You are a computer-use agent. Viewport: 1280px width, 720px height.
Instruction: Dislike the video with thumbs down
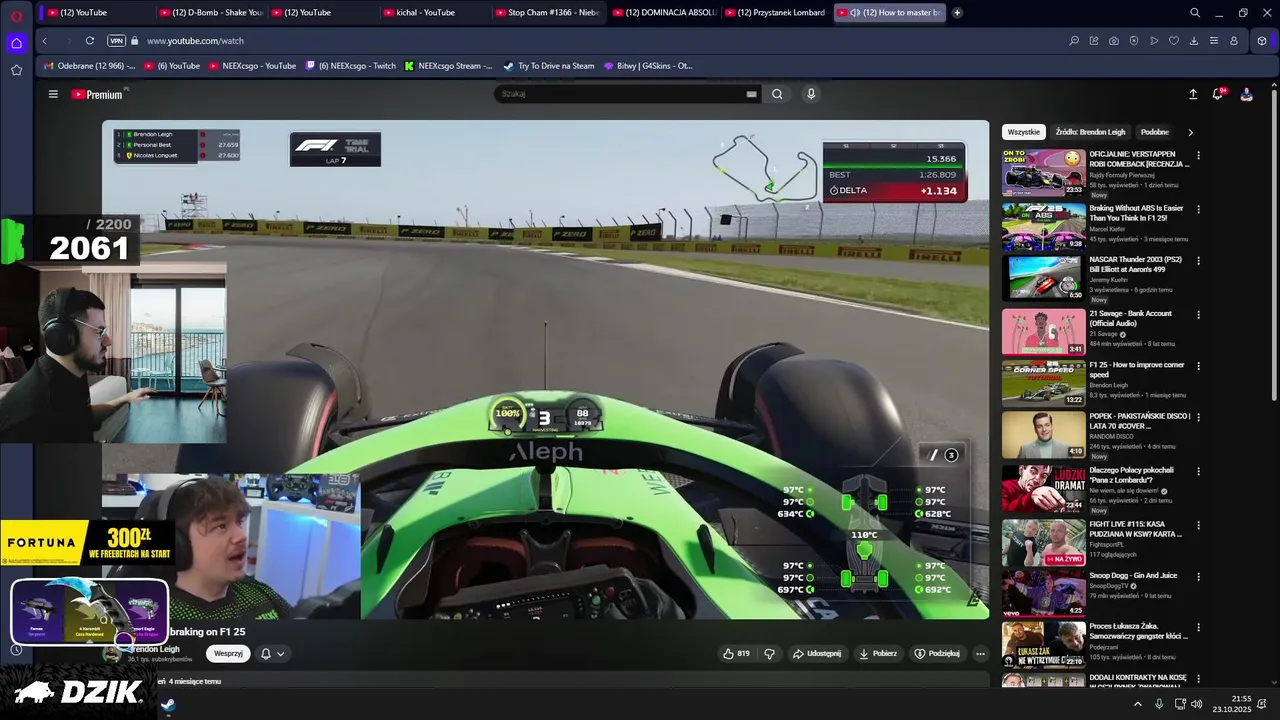[770, 654]
